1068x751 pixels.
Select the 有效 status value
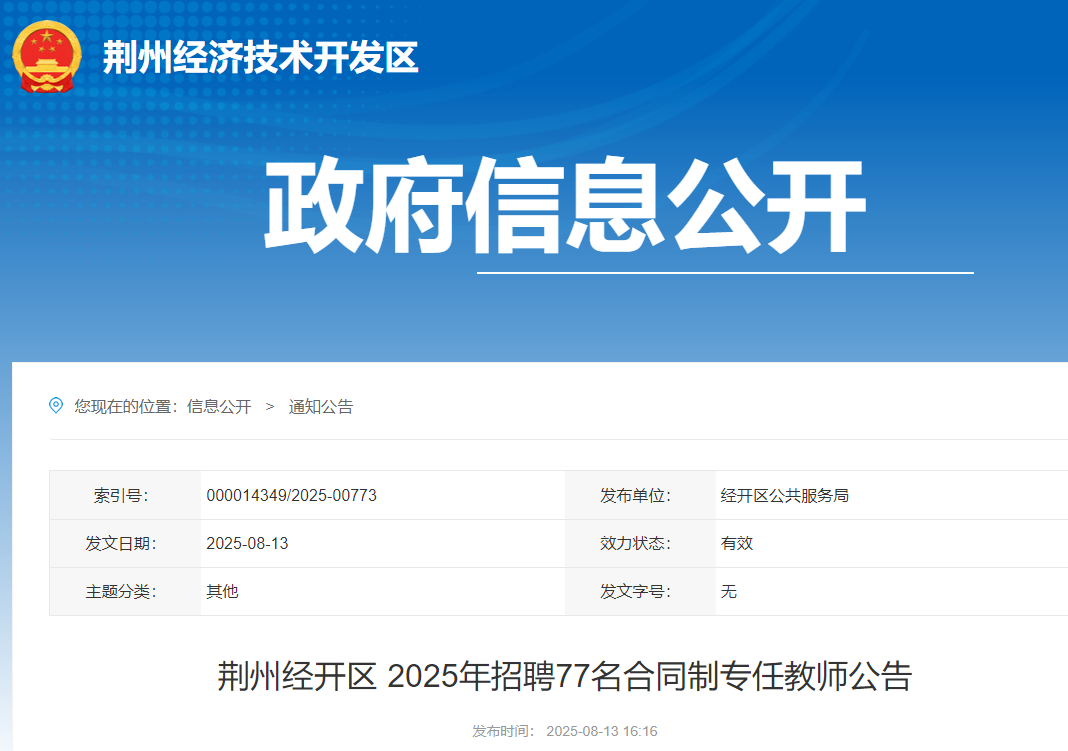click(x=737, y=543)
